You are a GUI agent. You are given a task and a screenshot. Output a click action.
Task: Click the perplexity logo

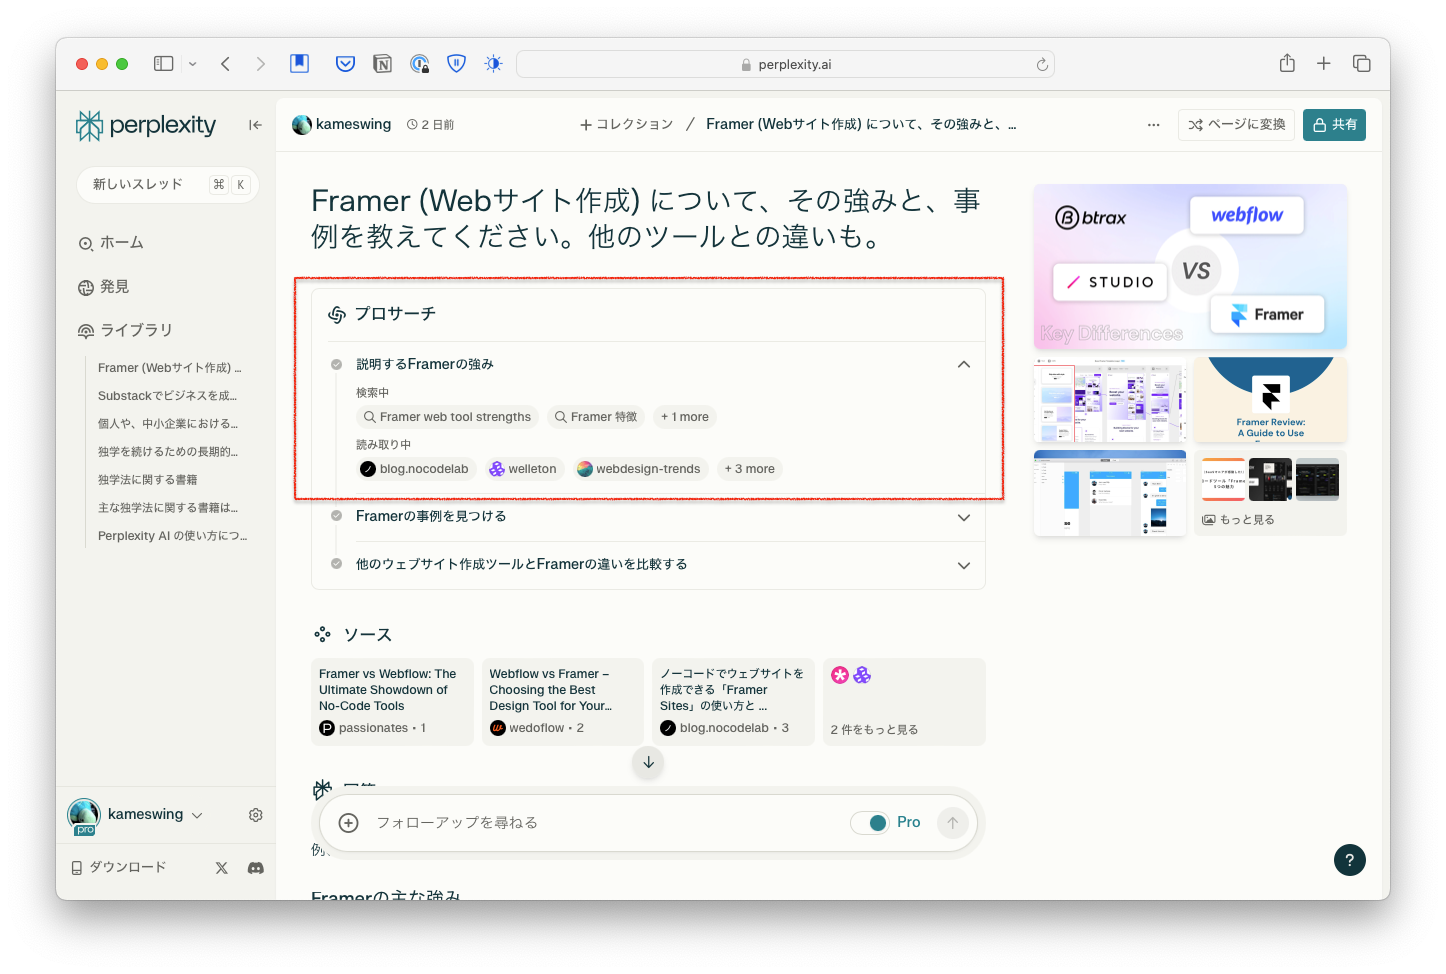[146, 125]
